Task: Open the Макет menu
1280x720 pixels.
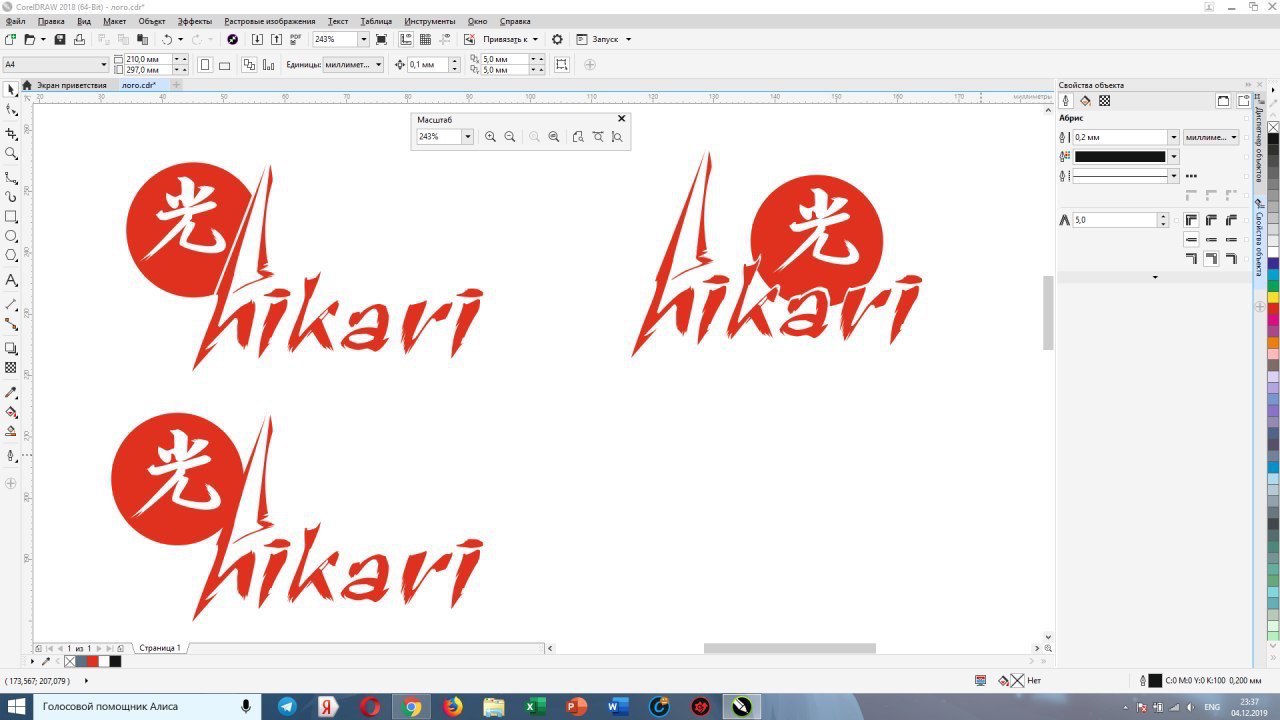Action: tap(115, 21)
